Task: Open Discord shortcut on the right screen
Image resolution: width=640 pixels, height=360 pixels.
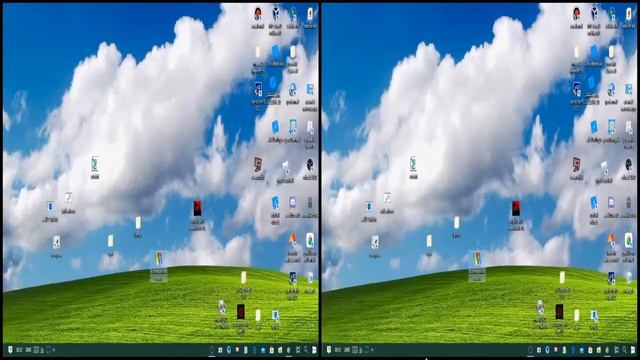Action: coord(611,203)
